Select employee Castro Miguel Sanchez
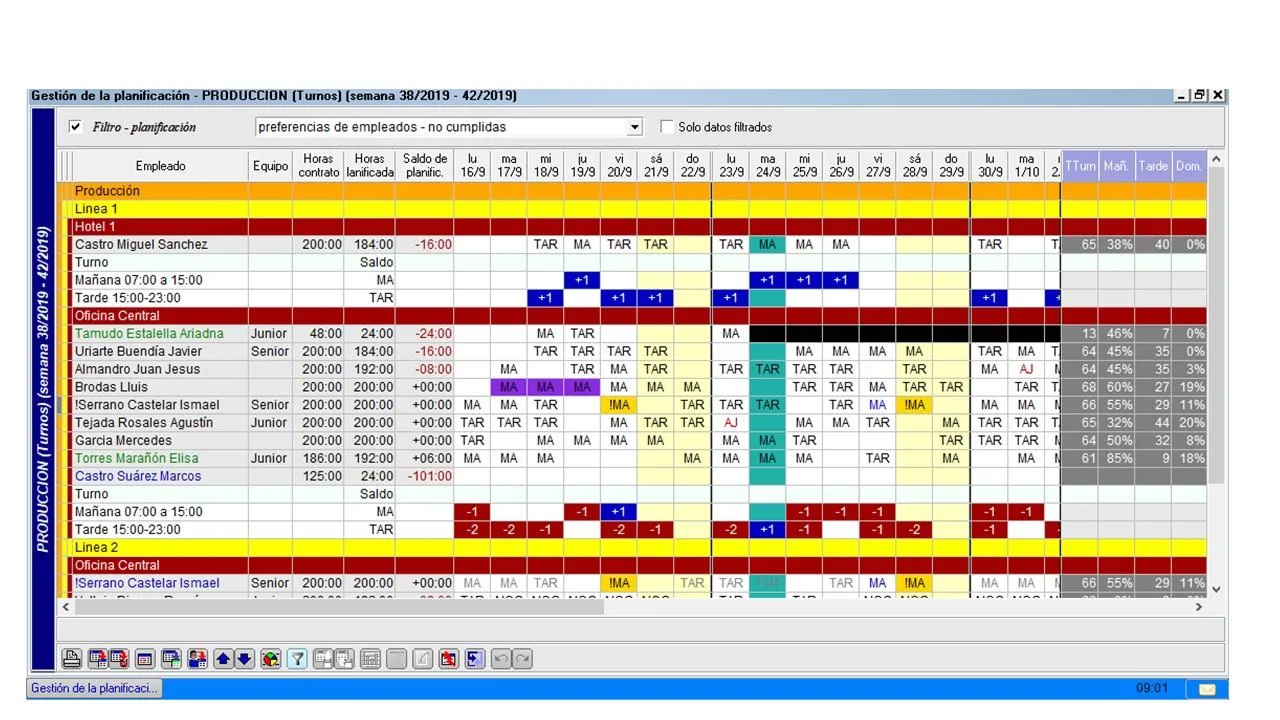Image resolution: width=1280 pixels, height=720 pixels. tap(141, 245)
